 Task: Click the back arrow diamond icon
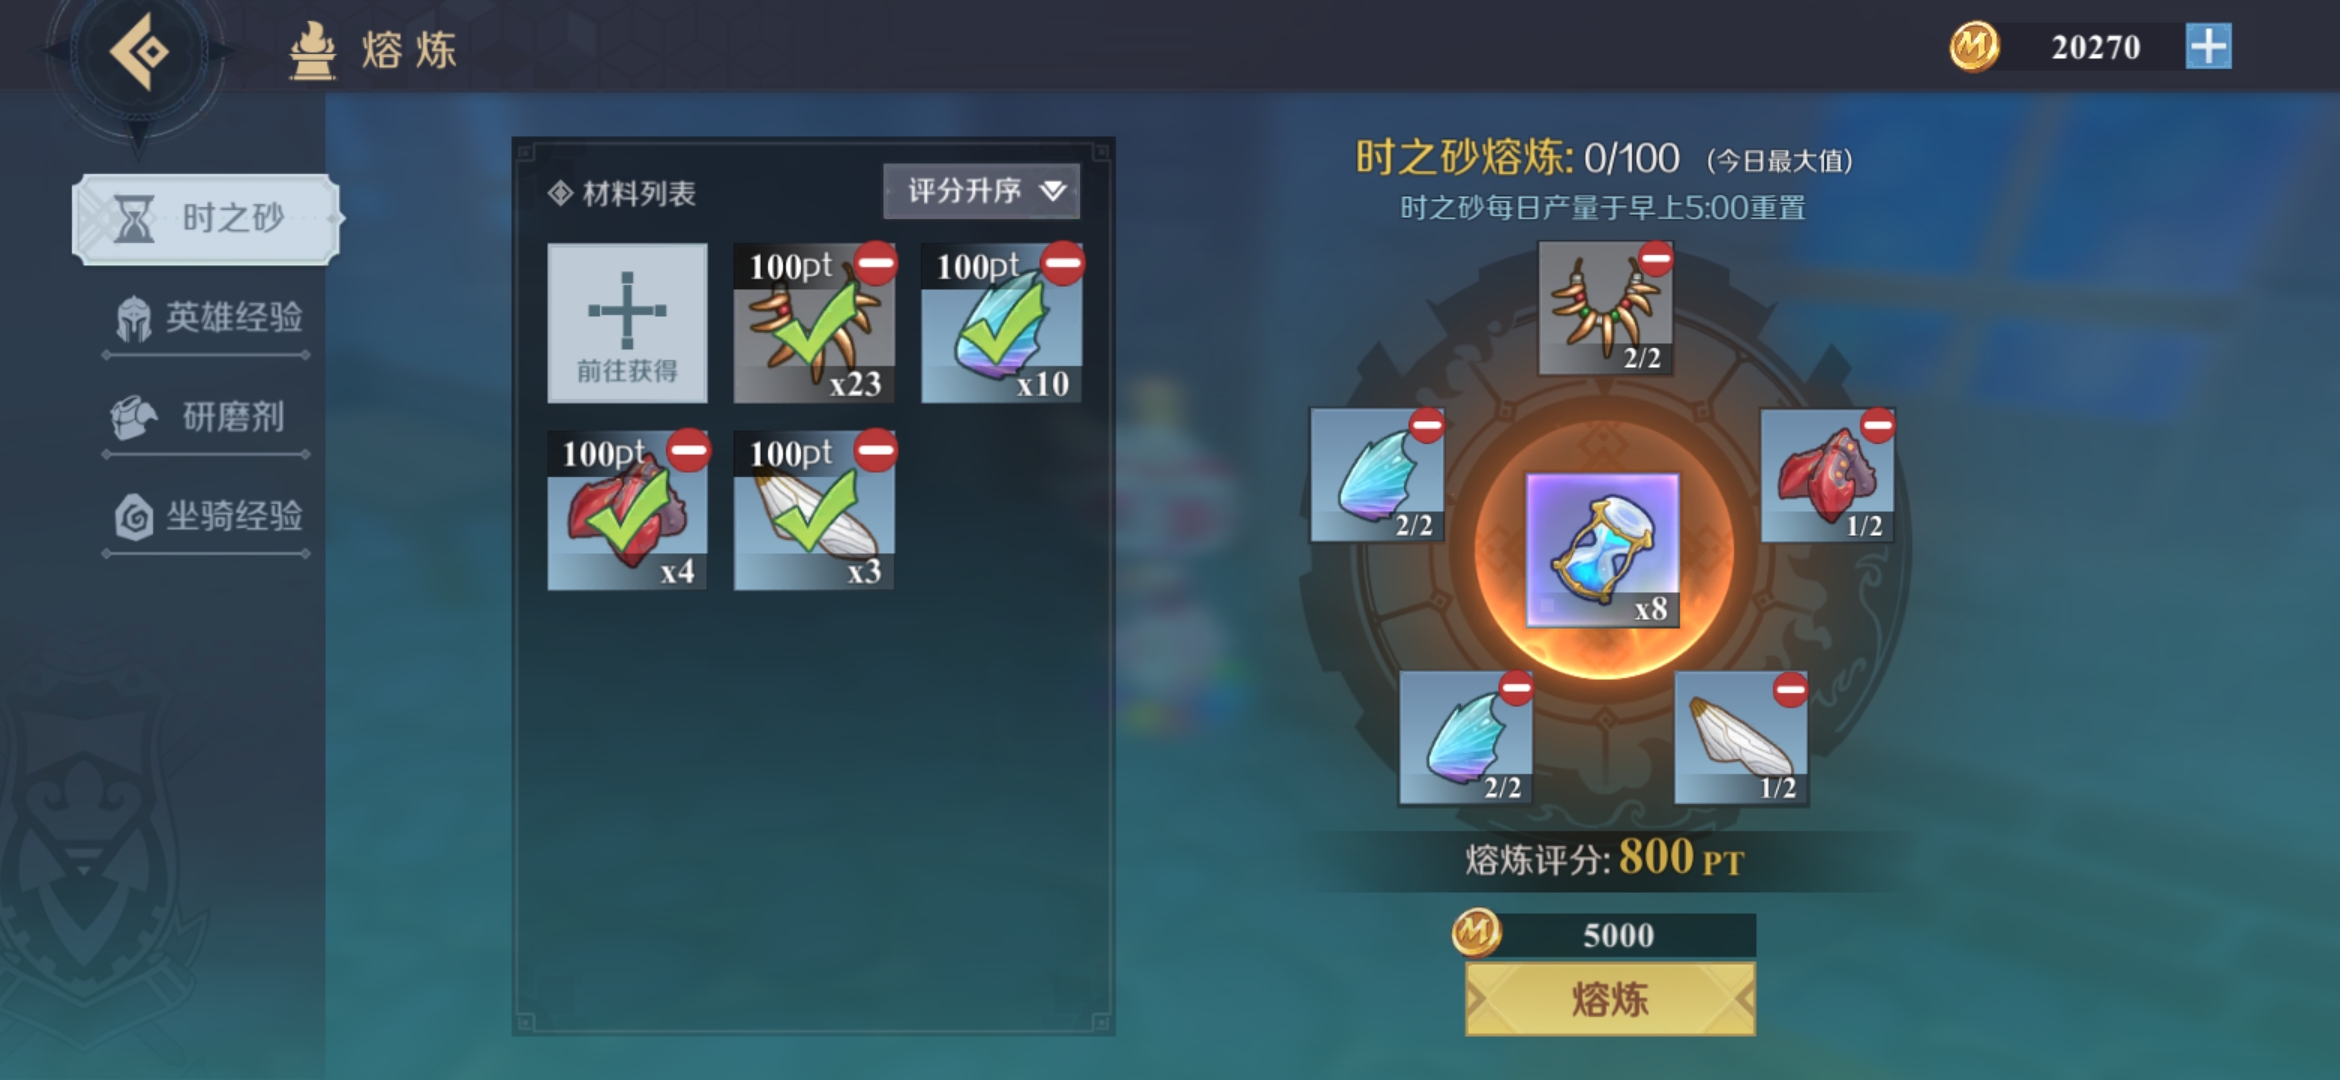tap(140, 50)
